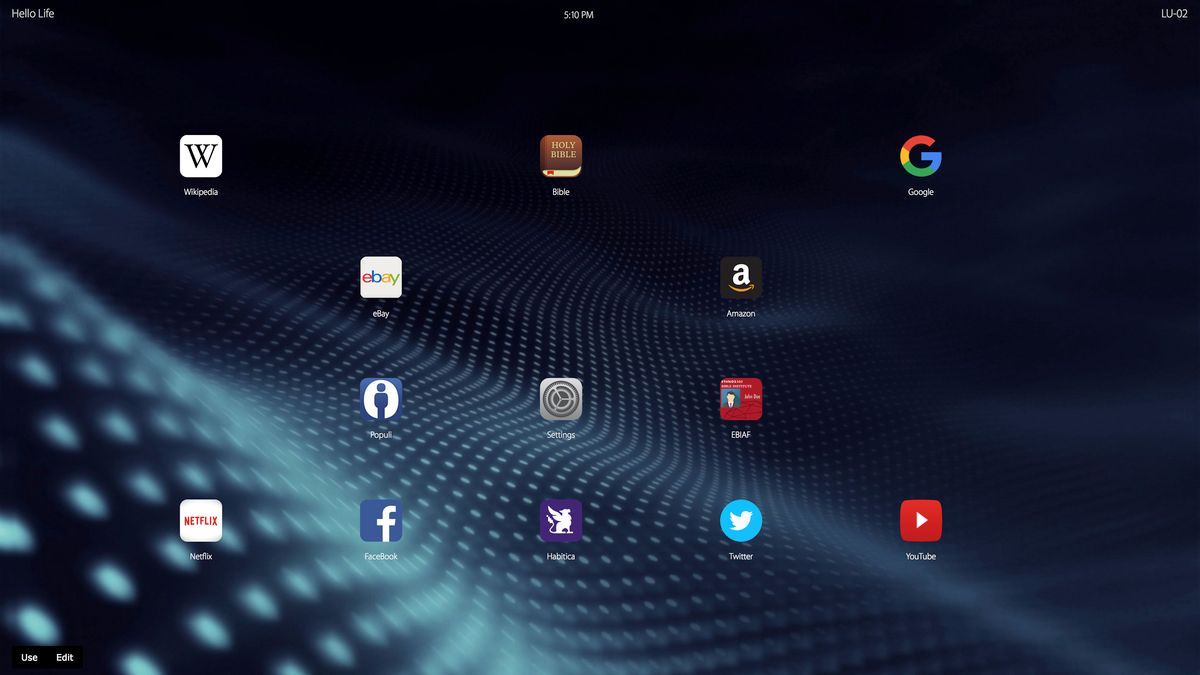Click the YouTube app label text
This screenshot has width=1200, height=675.
(x=920, y=555)
